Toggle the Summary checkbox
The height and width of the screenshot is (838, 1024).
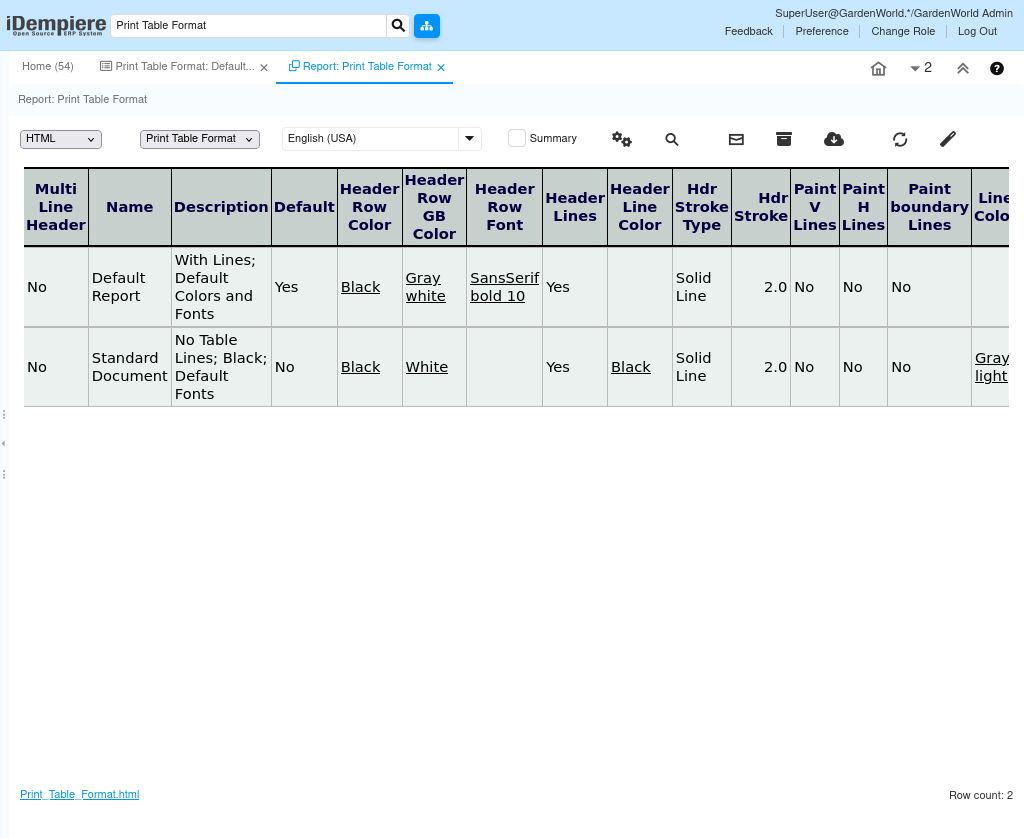[x=517, y=138]
